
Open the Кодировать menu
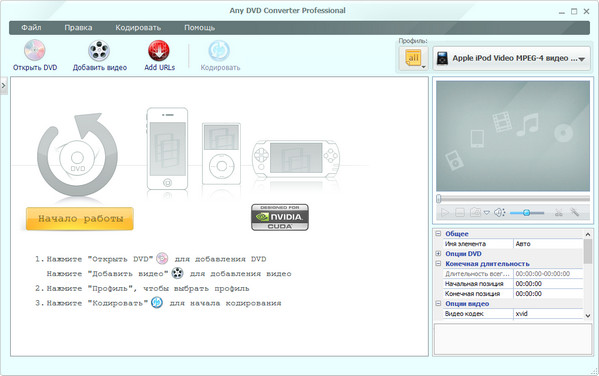coord(138,28)
